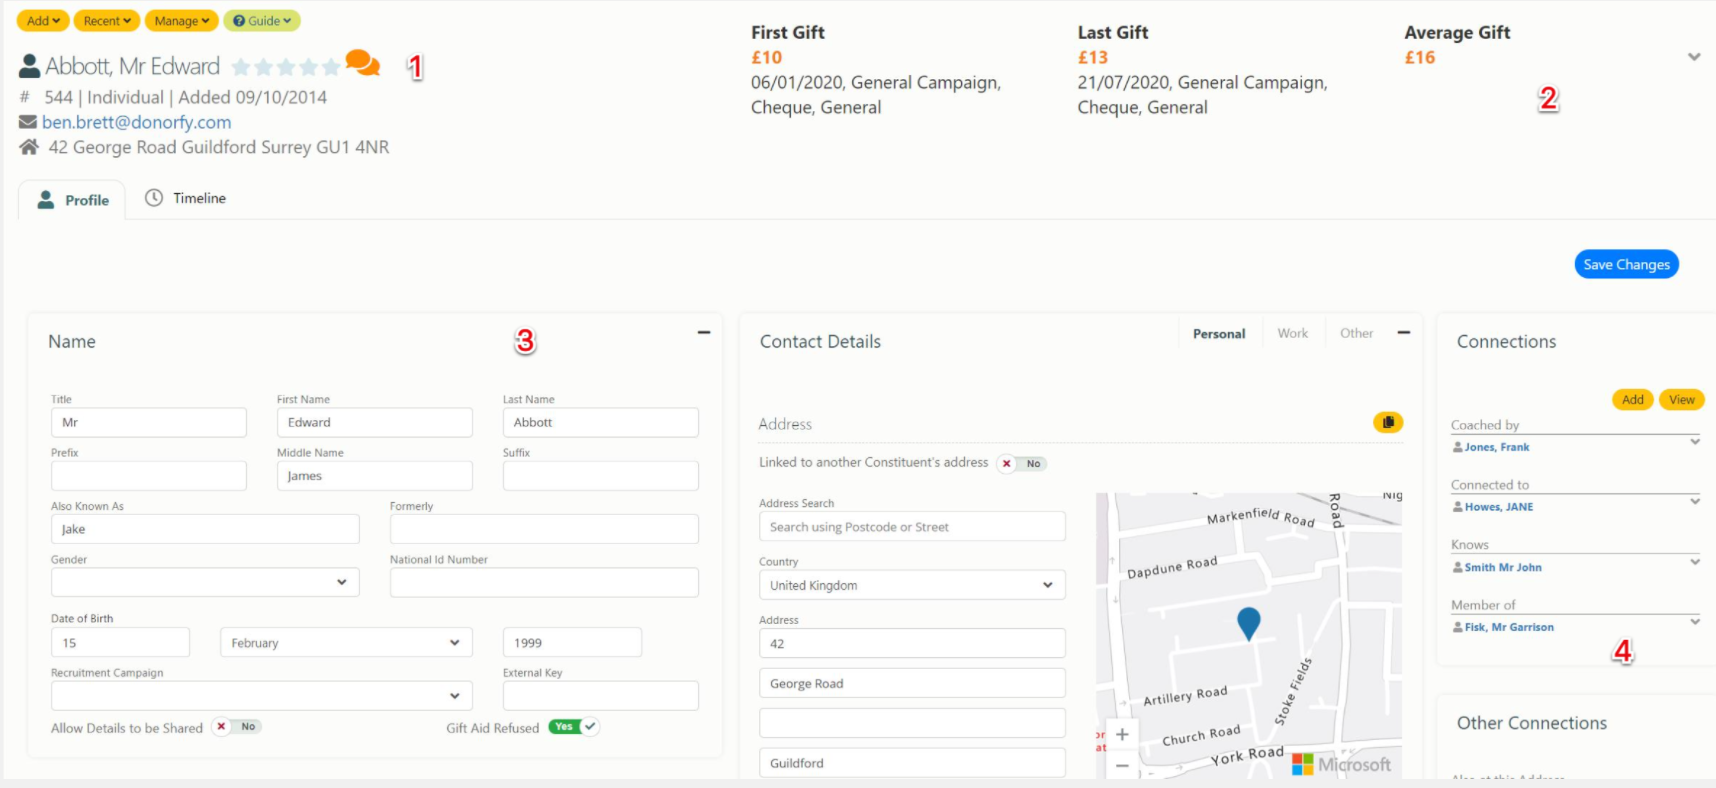Open the Manage dropdown menu
The width and height of the screenshot is (1716, 788).
(x=182, y=21)
